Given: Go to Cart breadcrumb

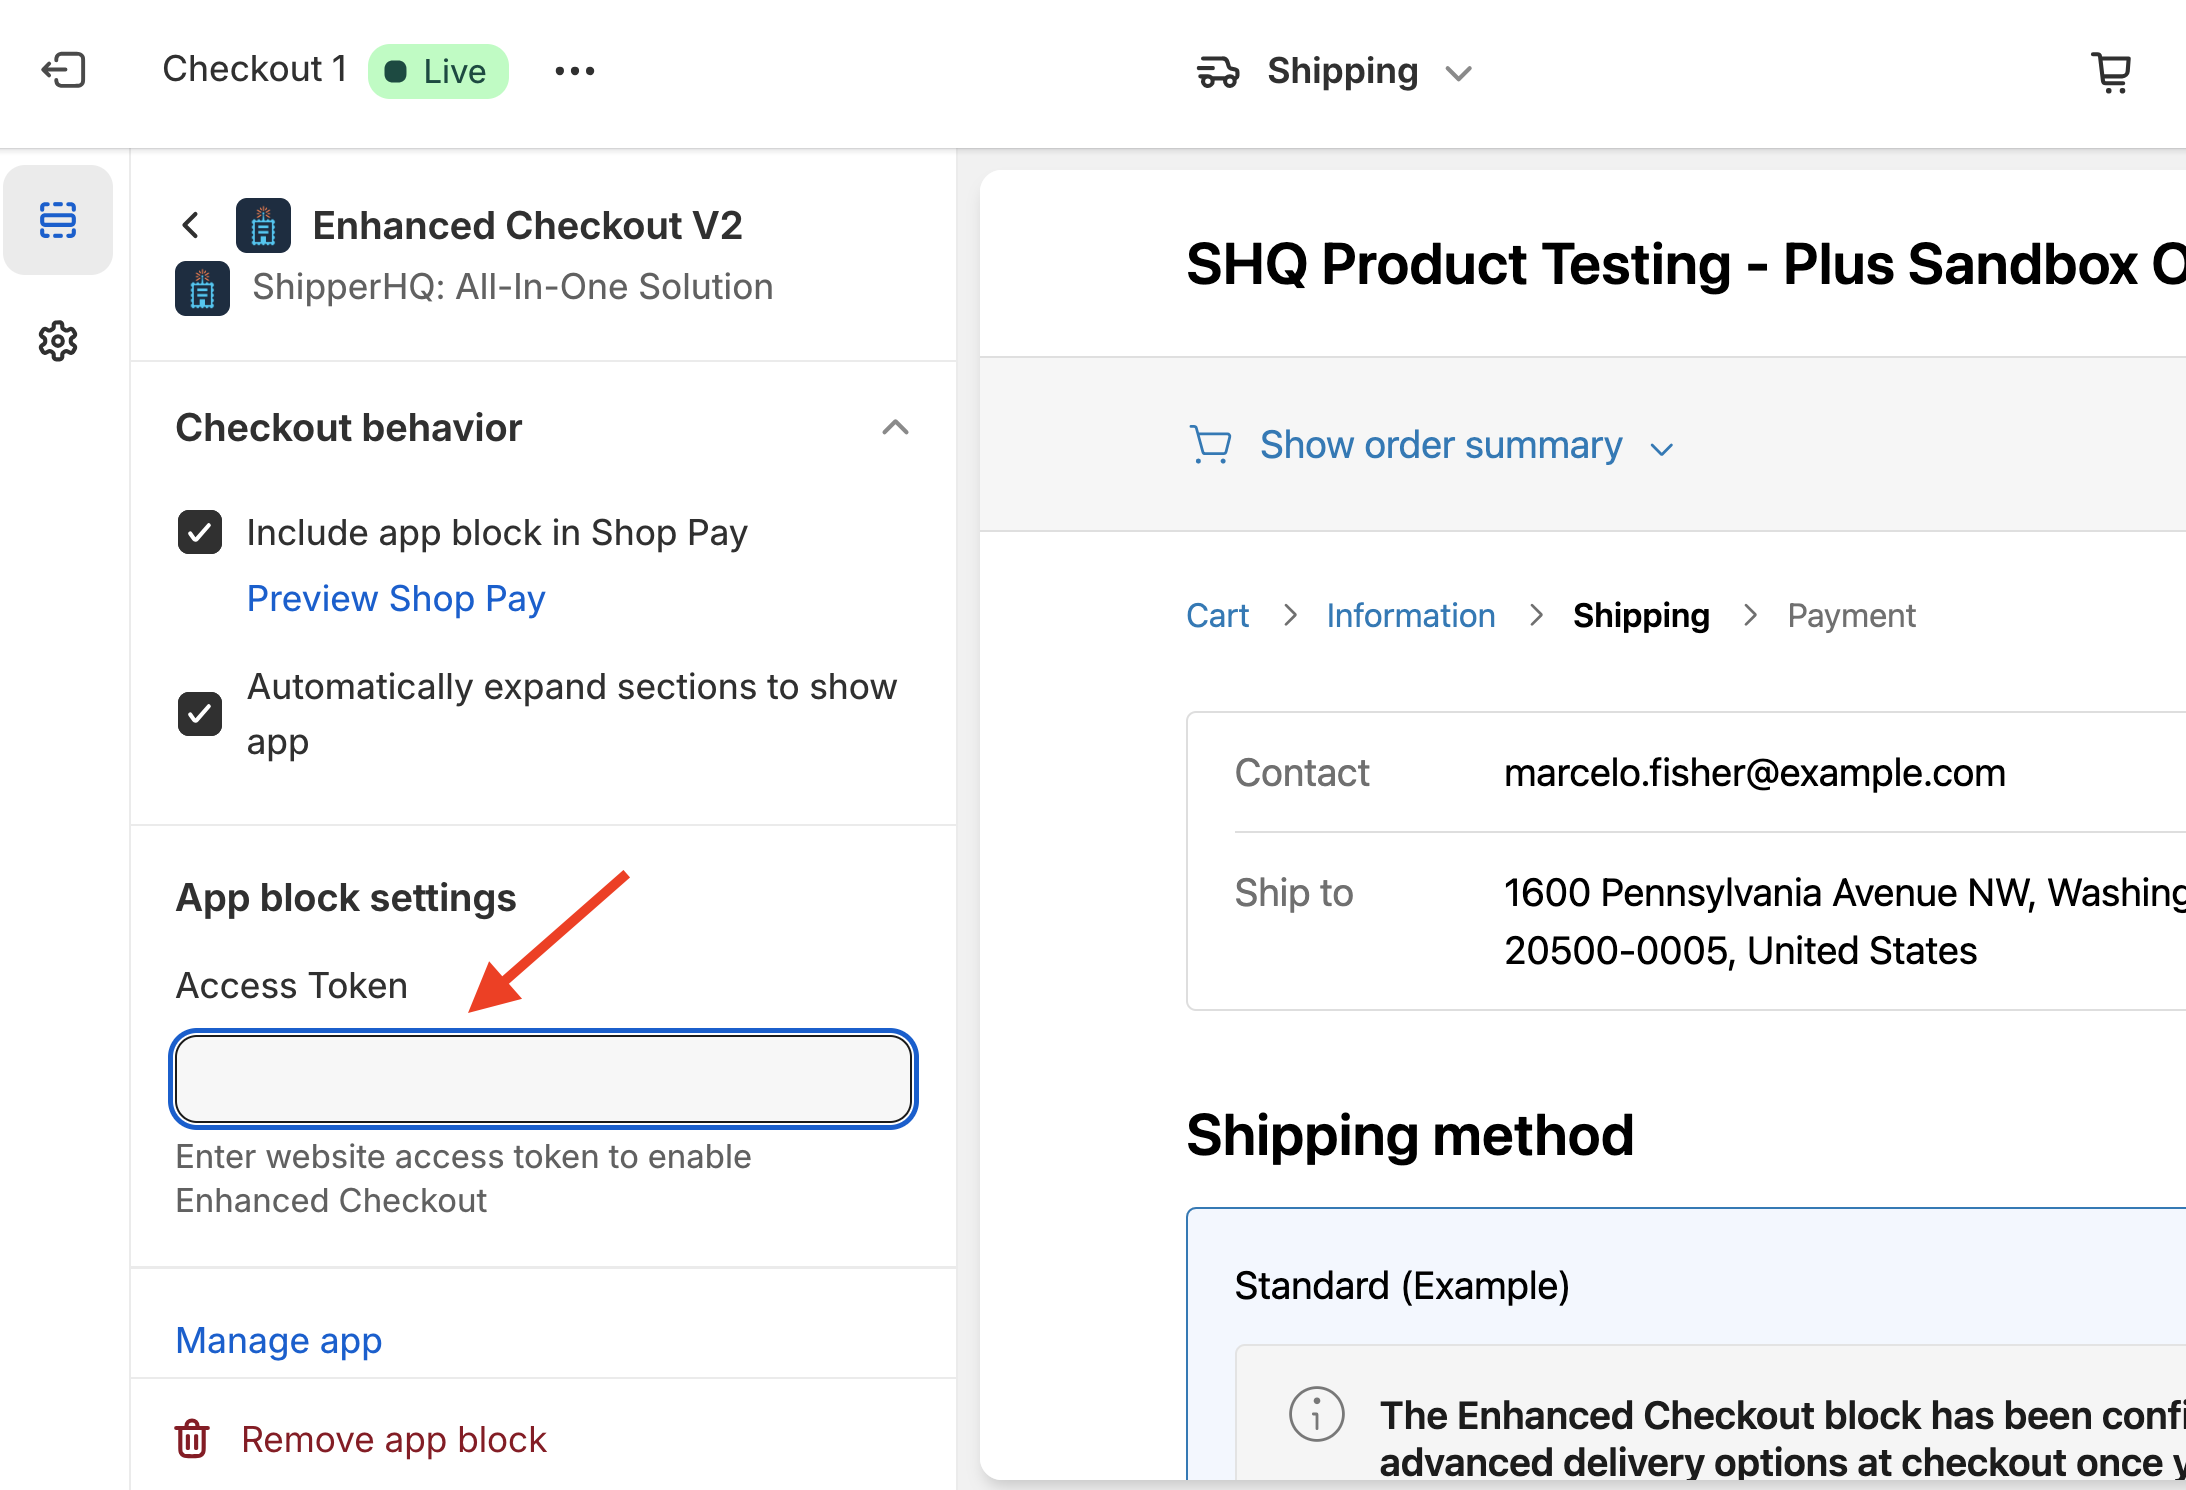Looking at the screenshot, I should click(x=1217, y=616).
